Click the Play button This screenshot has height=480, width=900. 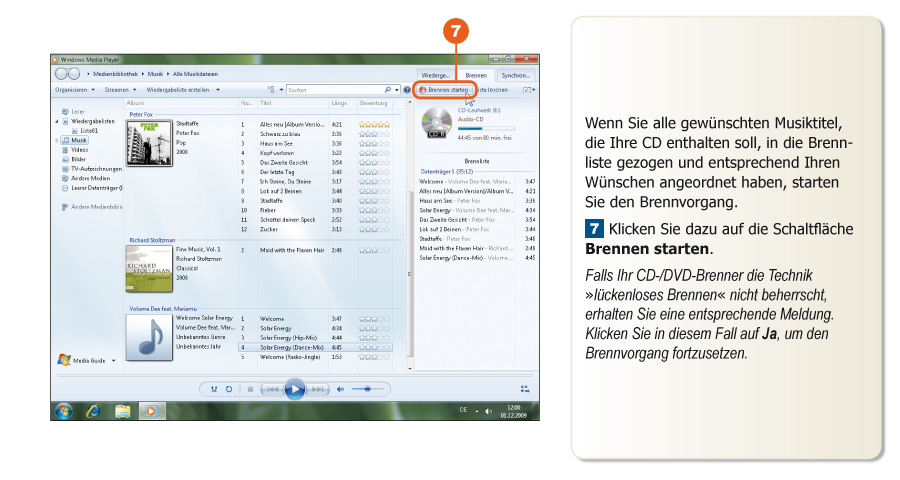[x=294, y=389]
